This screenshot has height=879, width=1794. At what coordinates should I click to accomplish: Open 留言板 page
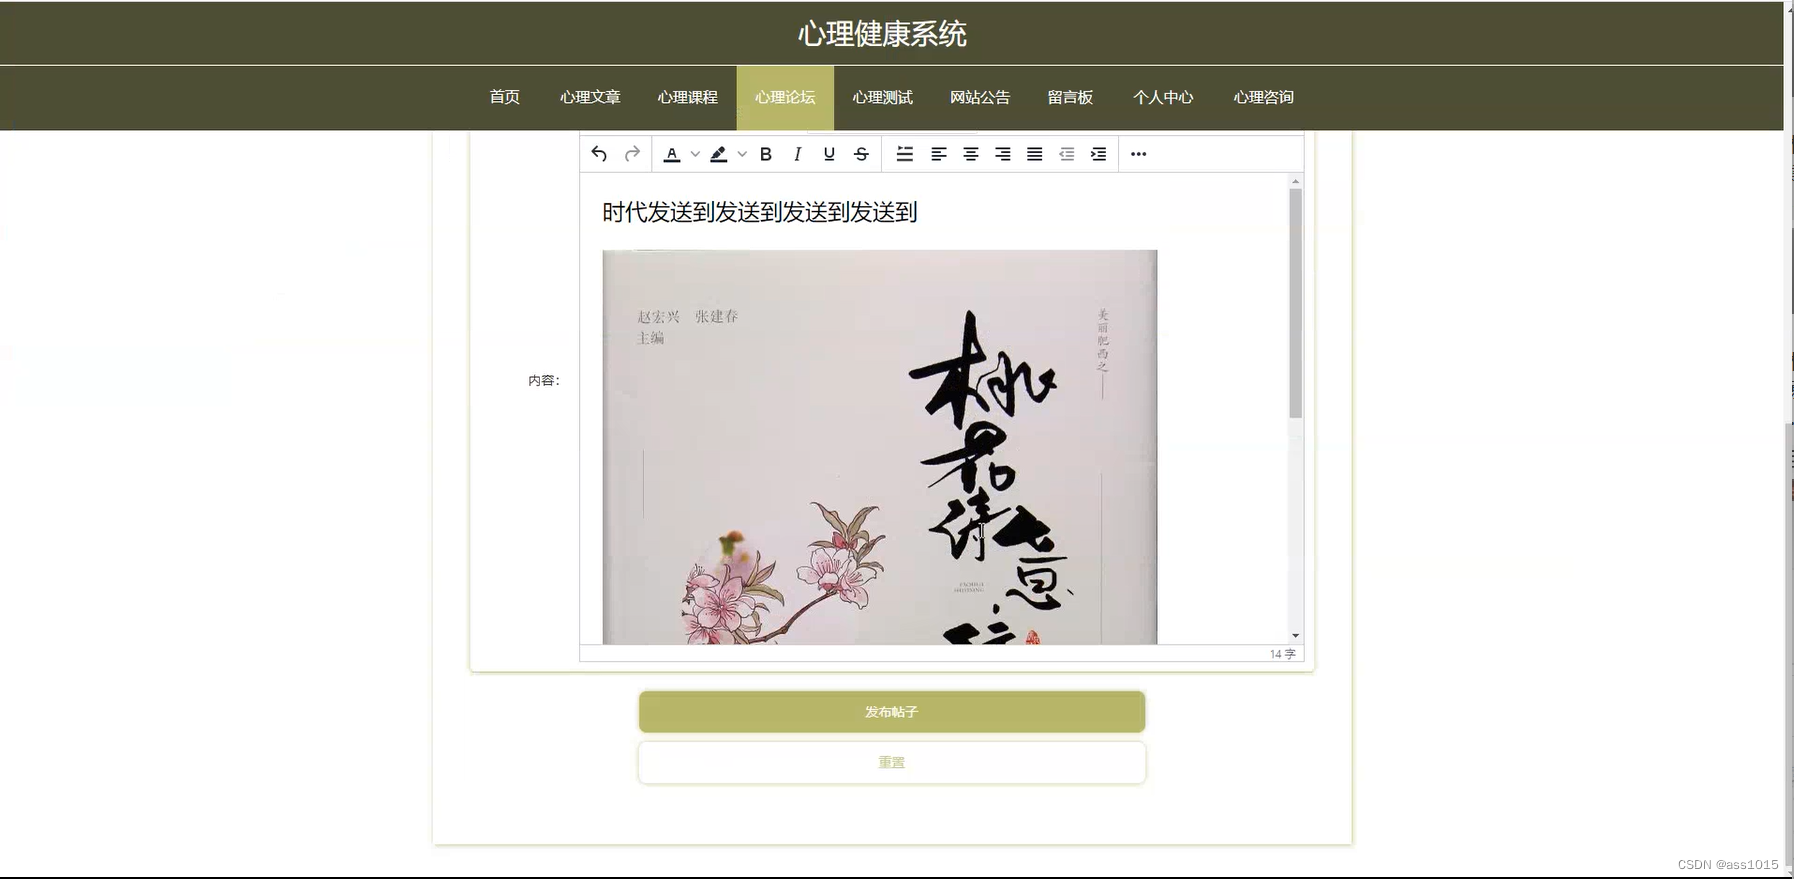point(1070,97)
